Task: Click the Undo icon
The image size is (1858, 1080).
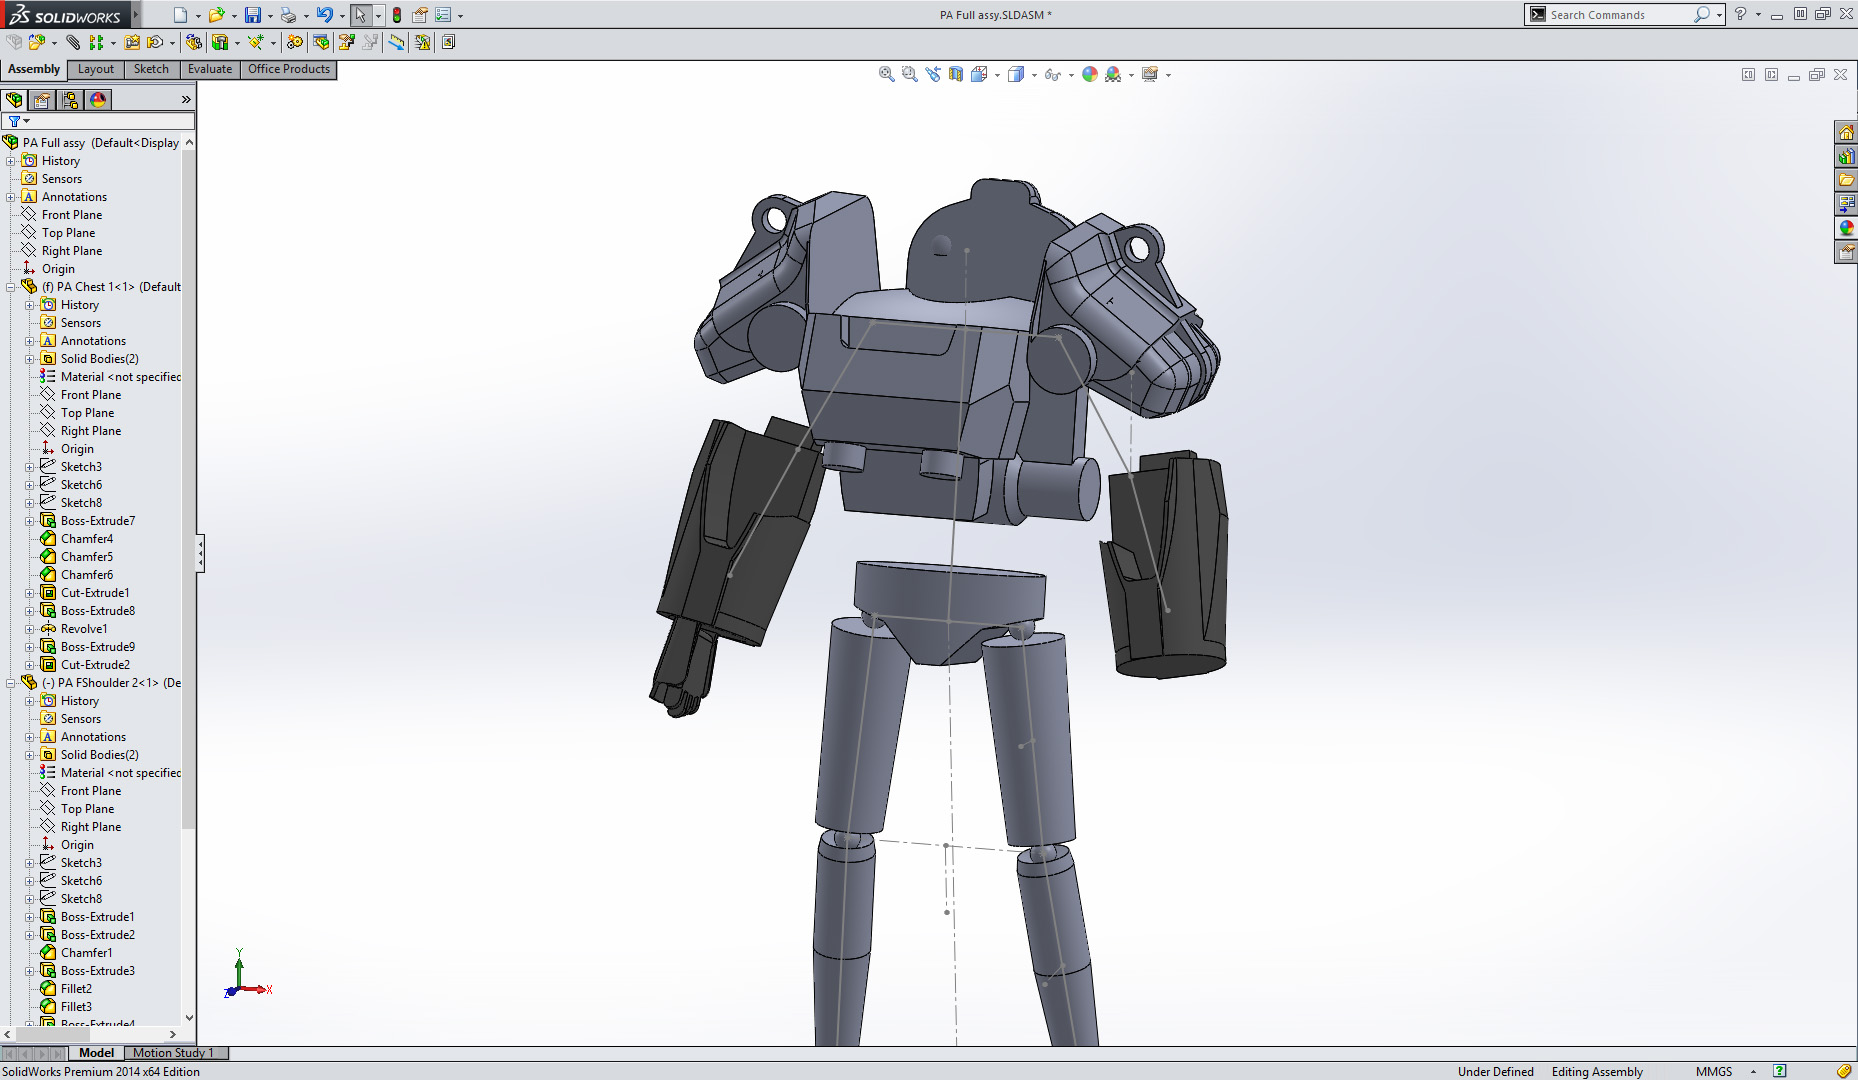Action: [x=325, y=15]
